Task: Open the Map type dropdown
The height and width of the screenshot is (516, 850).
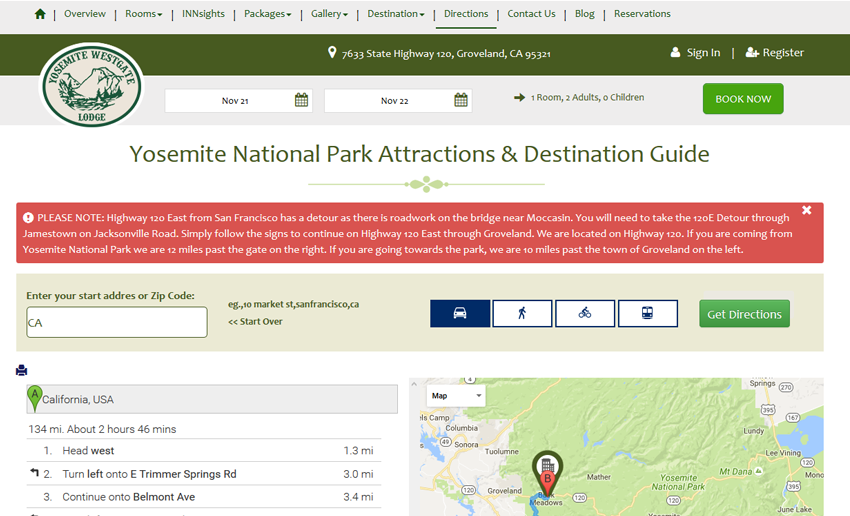Action: (456, 396)
